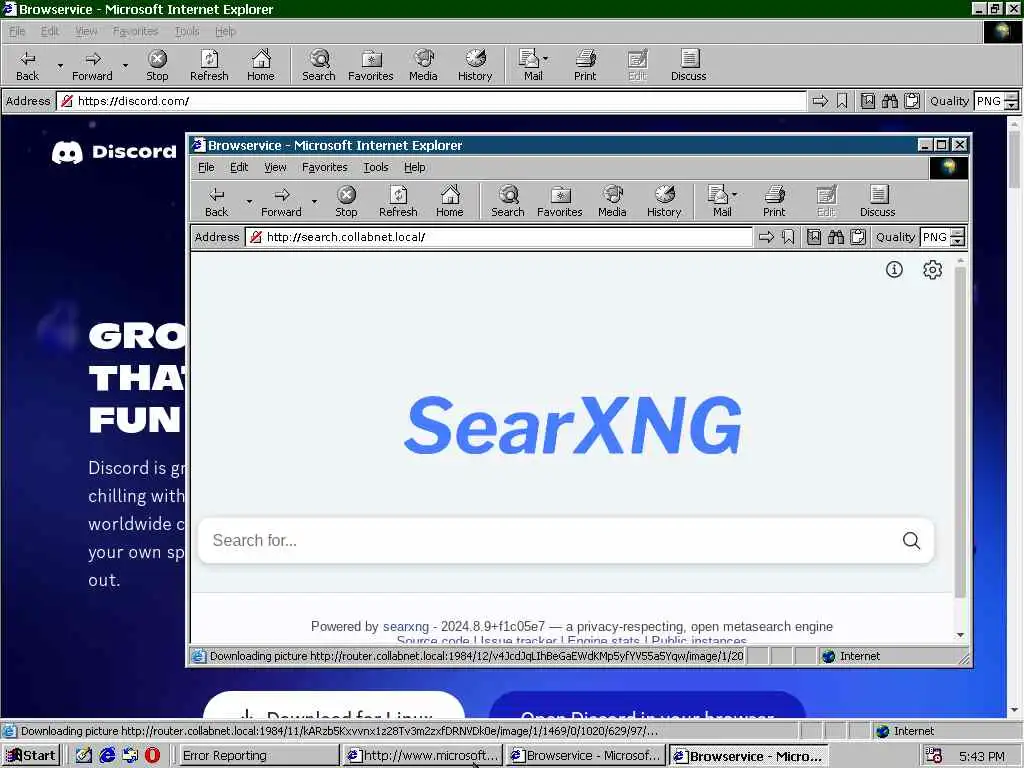This screenshot has height=768, width=1024.
Task: Print from the Discord window toolbar
Action: click(585, 66)
